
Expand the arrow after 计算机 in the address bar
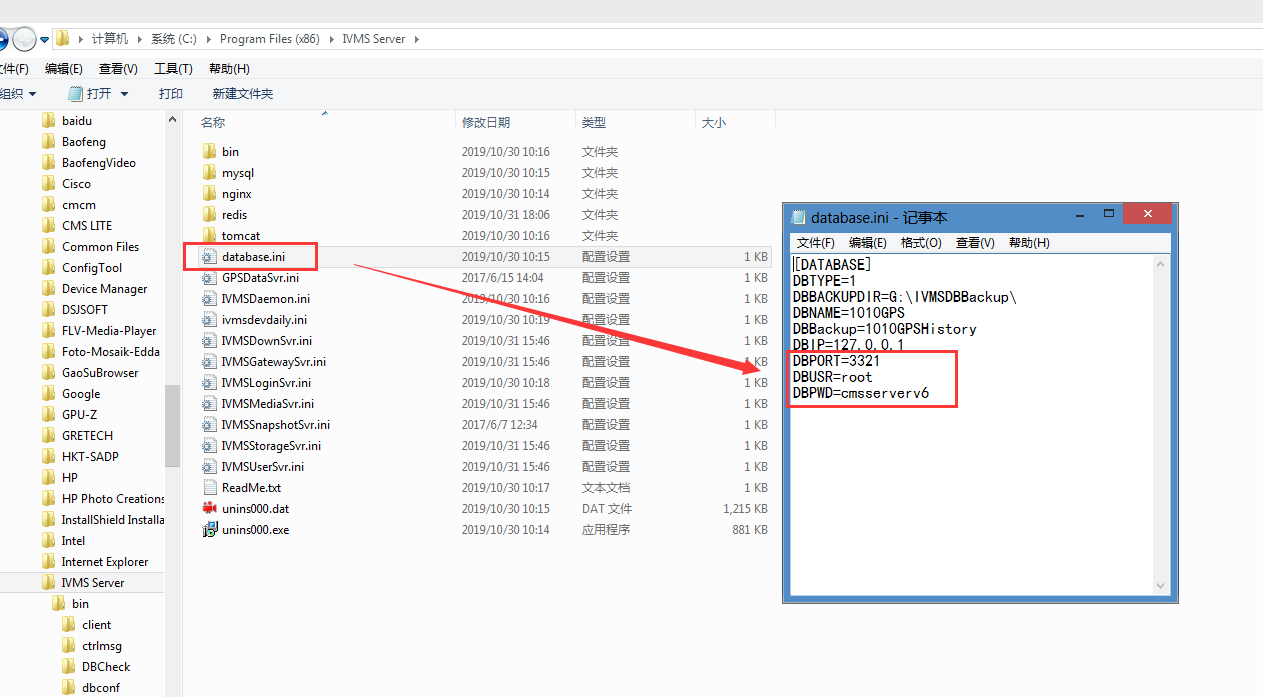click(140, 39)
